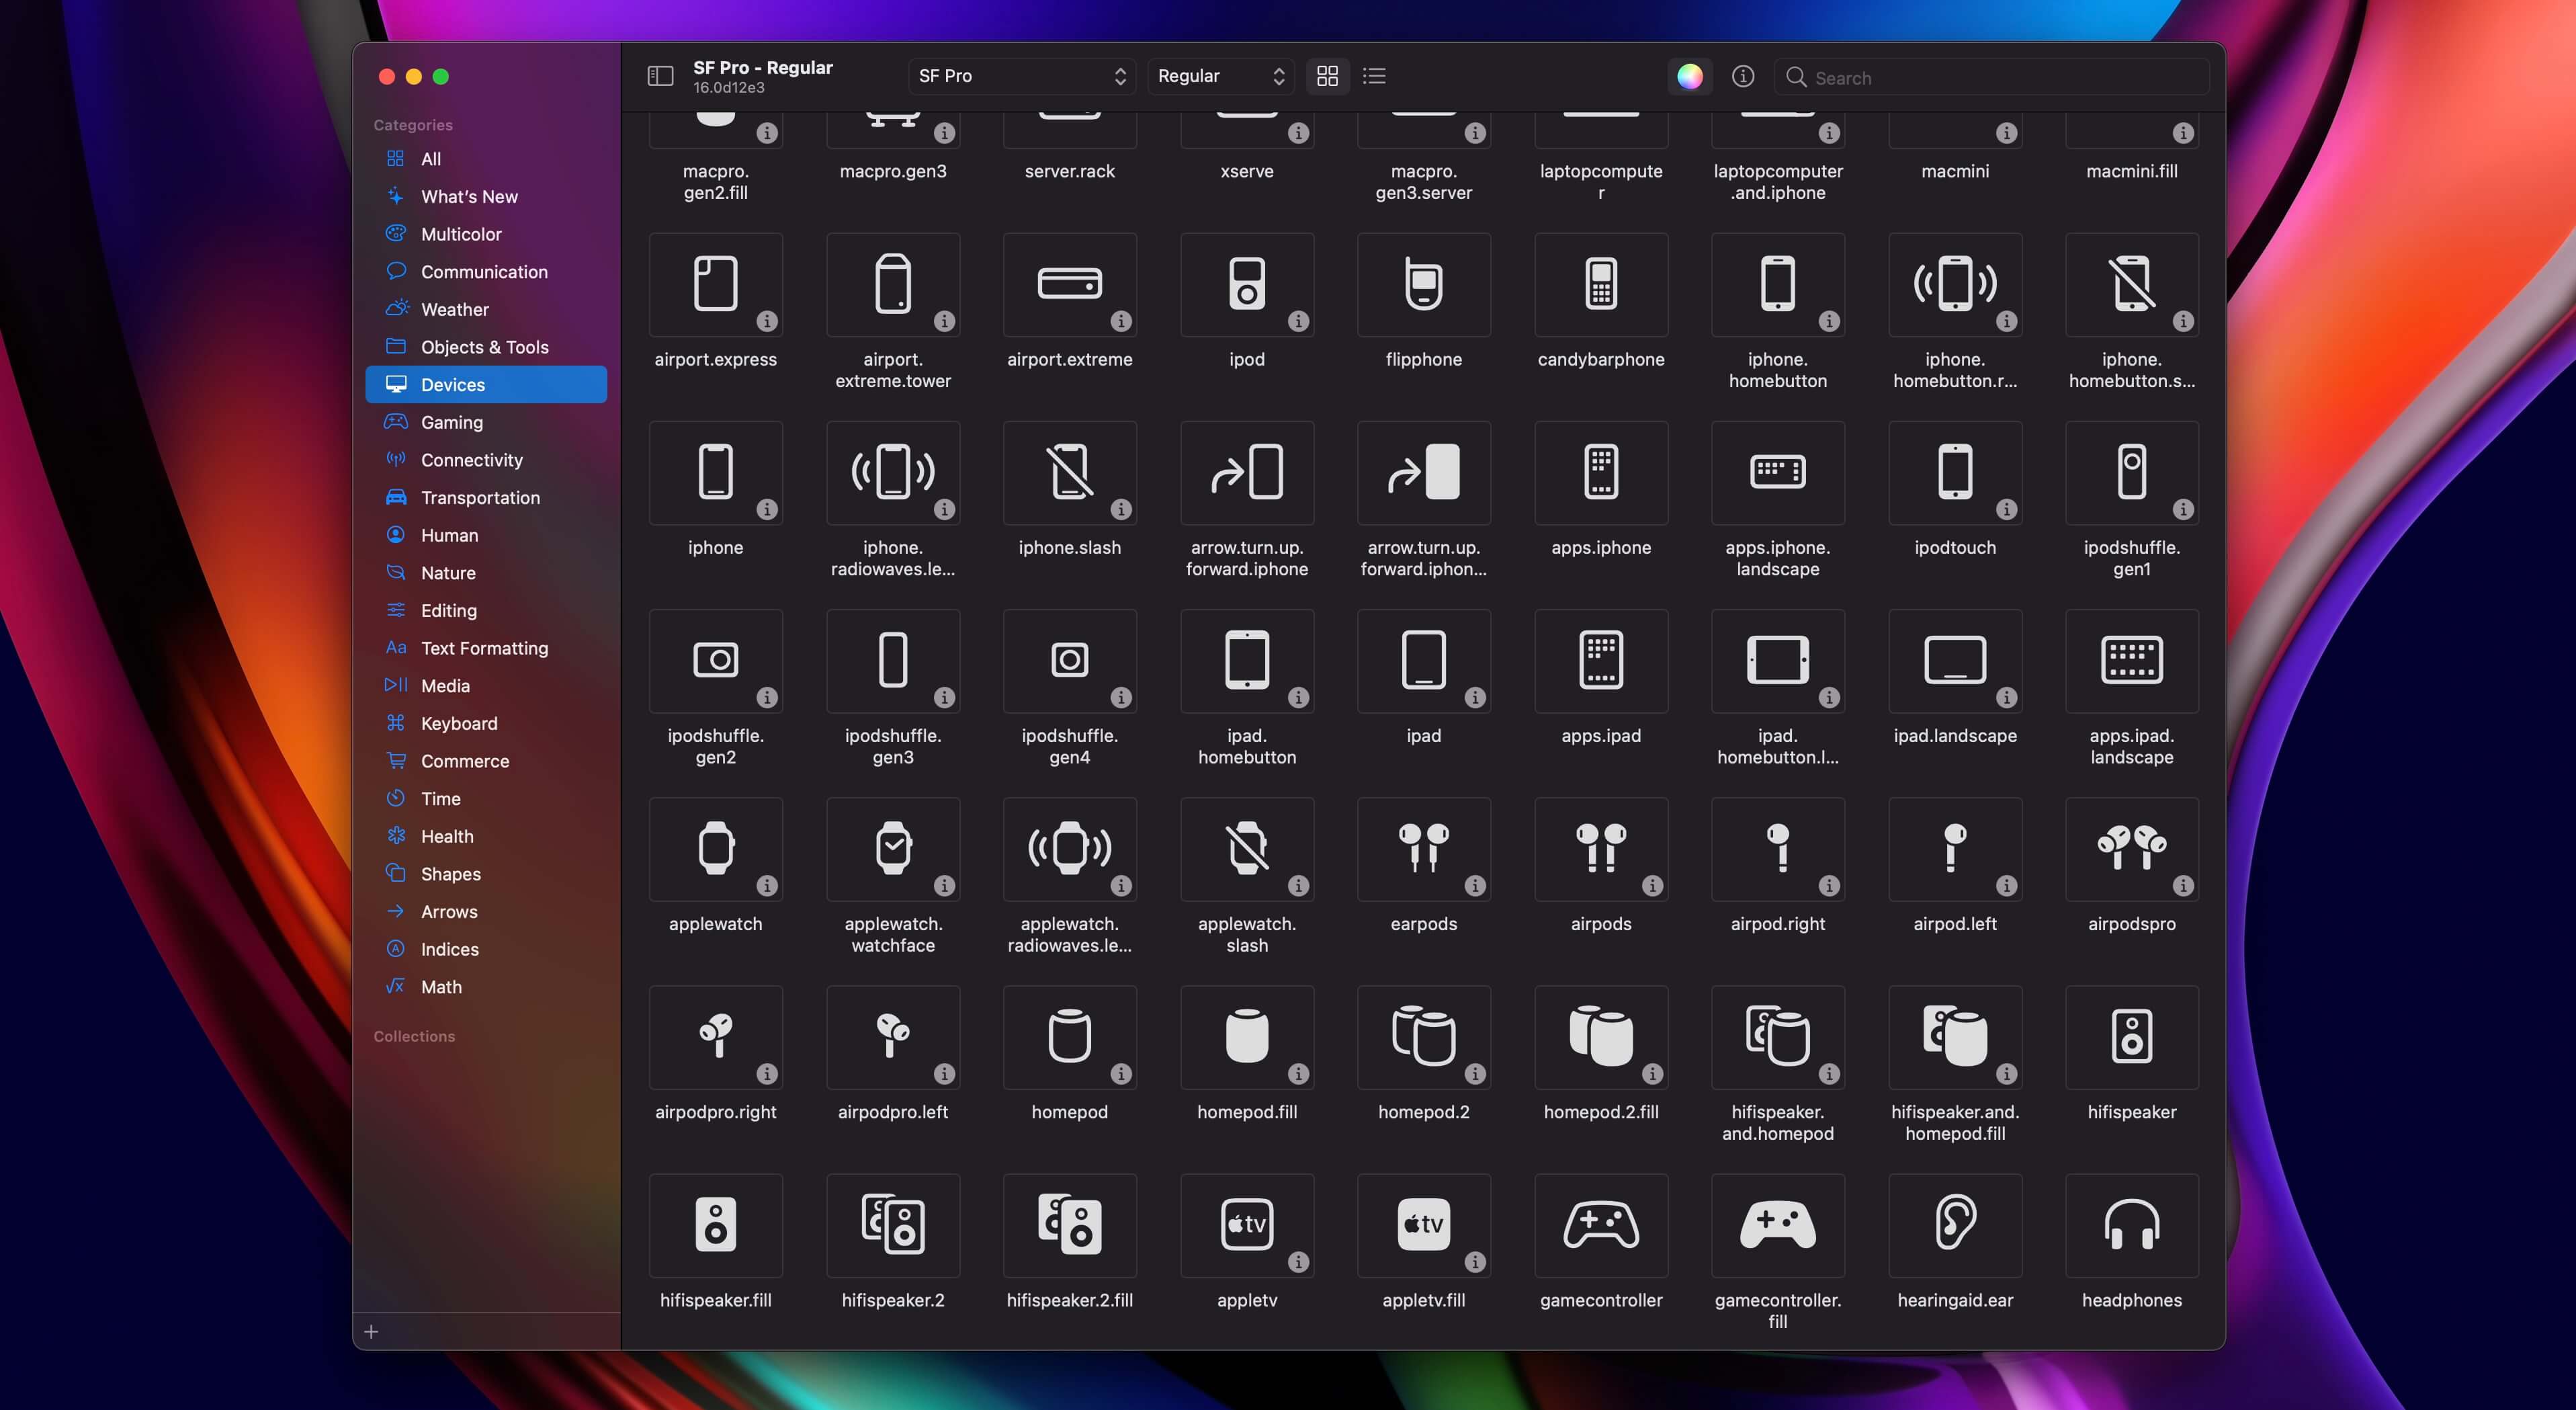Image resolution: width=2576 pixels, height=1410 pixels.
Task: Click the info button on appletv
Action: (x=1299, y=1262)
